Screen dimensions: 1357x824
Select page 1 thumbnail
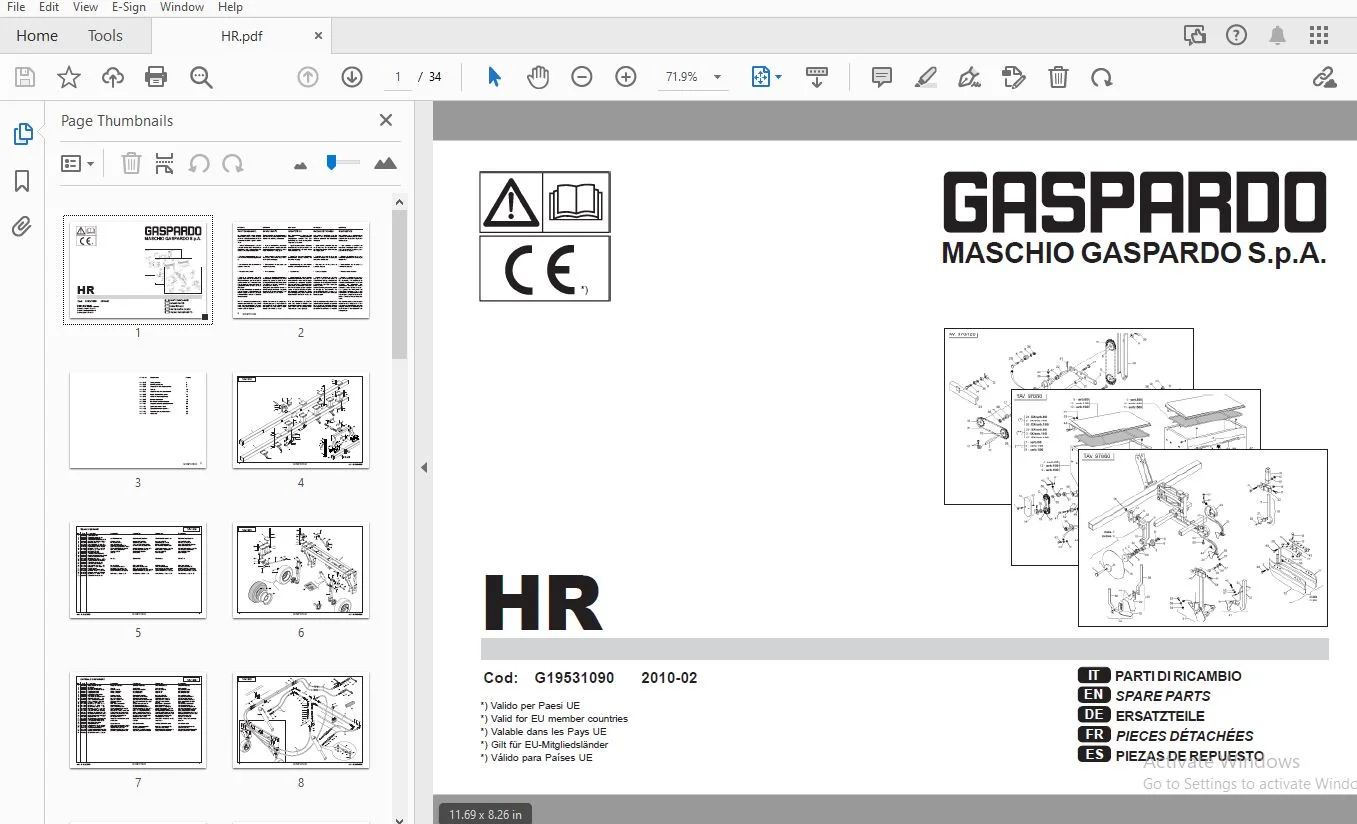pyautogui.click(x=138, y=270)
